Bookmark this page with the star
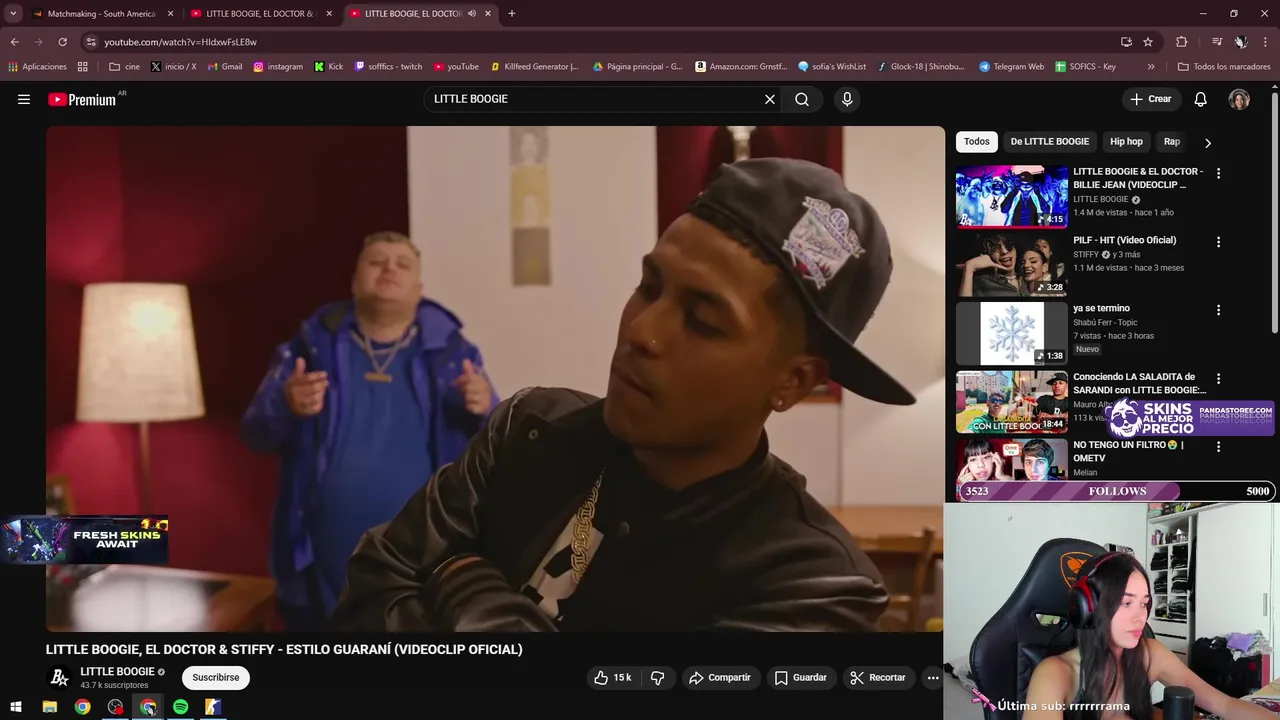Image resolution: width=1280 pixels, height=720 pixels. pyautogui.click(x=1148, y=42)
